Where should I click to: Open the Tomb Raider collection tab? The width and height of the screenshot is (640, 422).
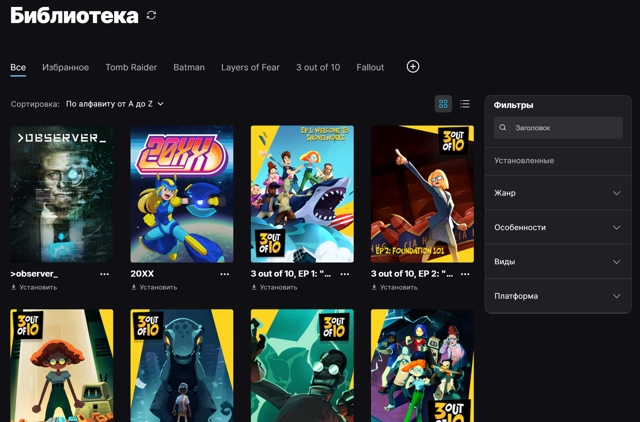click(131, 67)
